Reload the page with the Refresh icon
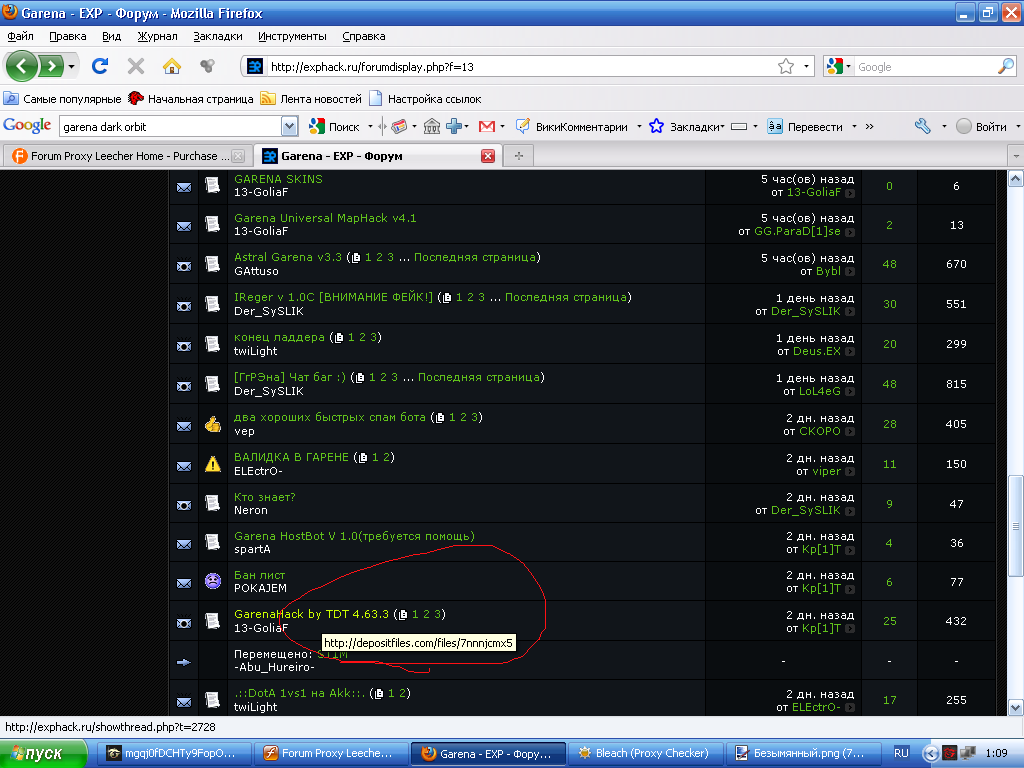 coord(100,66)
